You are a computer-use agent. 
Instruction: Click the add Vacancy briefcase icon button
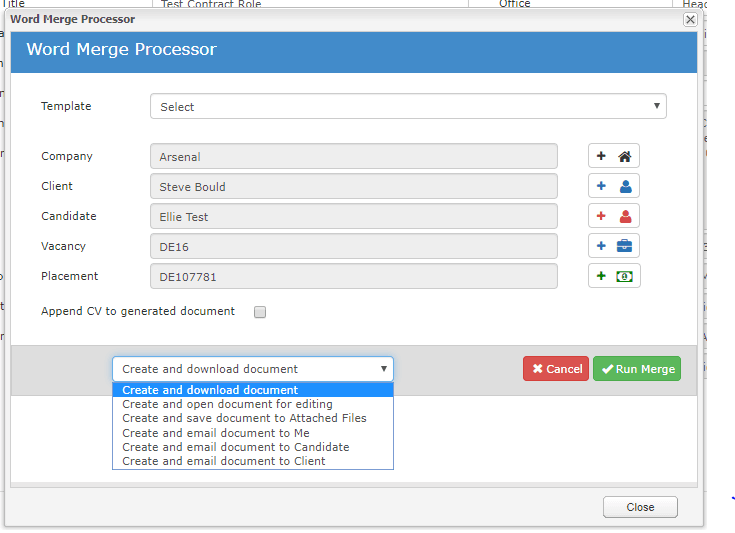pos(613,246)
